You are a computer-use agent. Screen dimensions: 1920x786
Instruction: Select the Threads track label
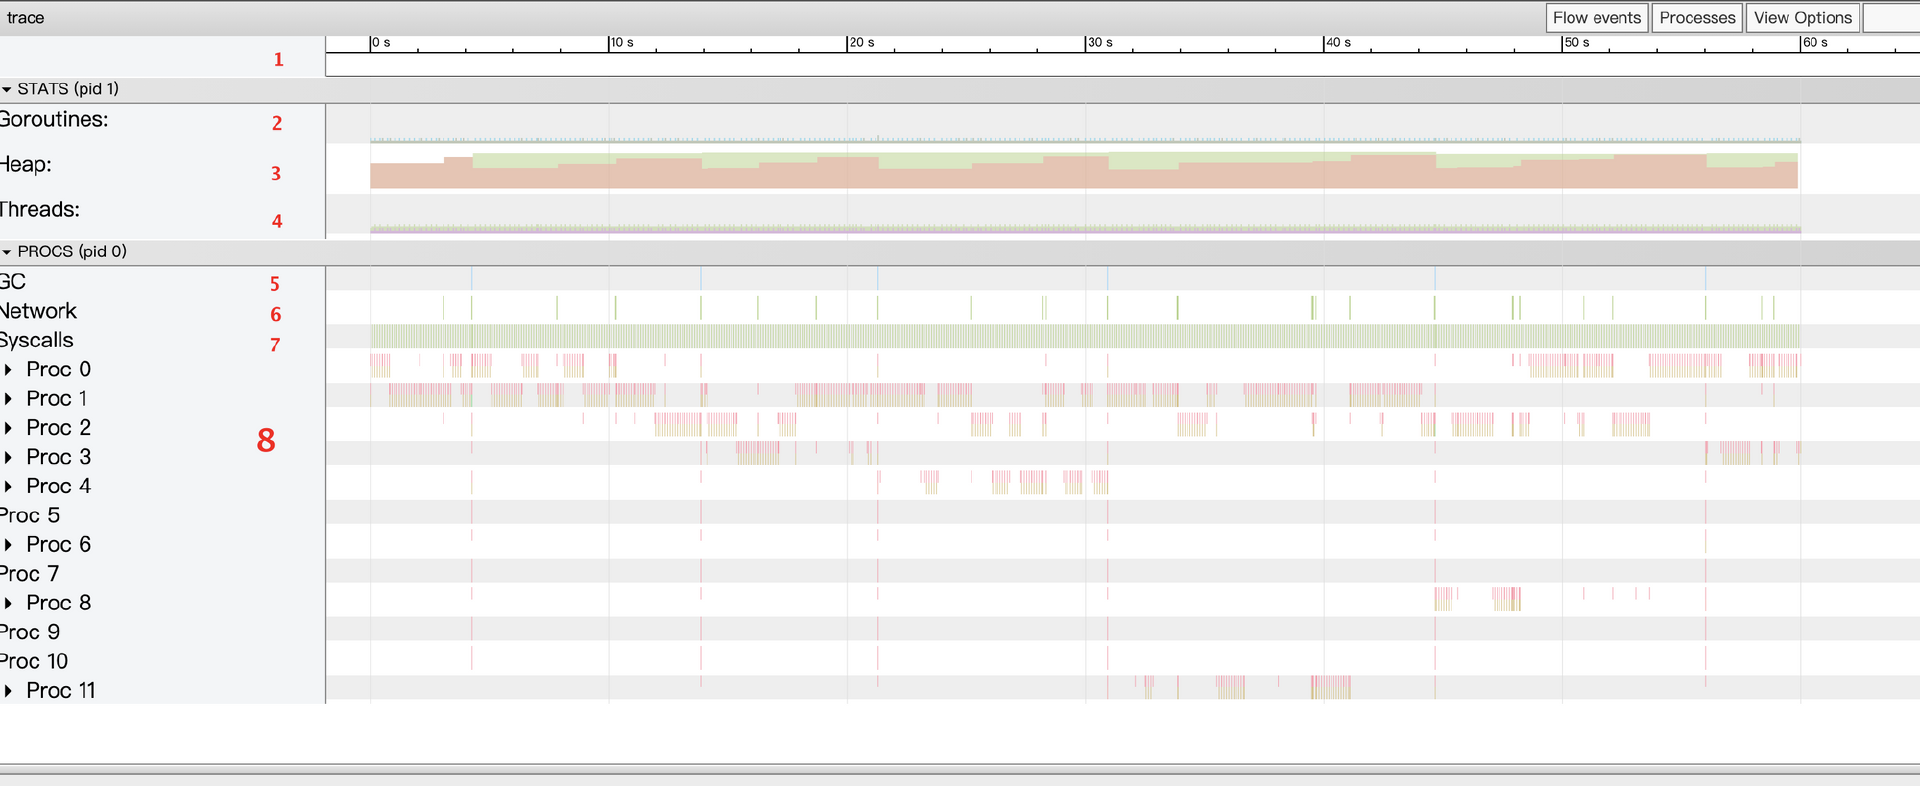point(40,210)
